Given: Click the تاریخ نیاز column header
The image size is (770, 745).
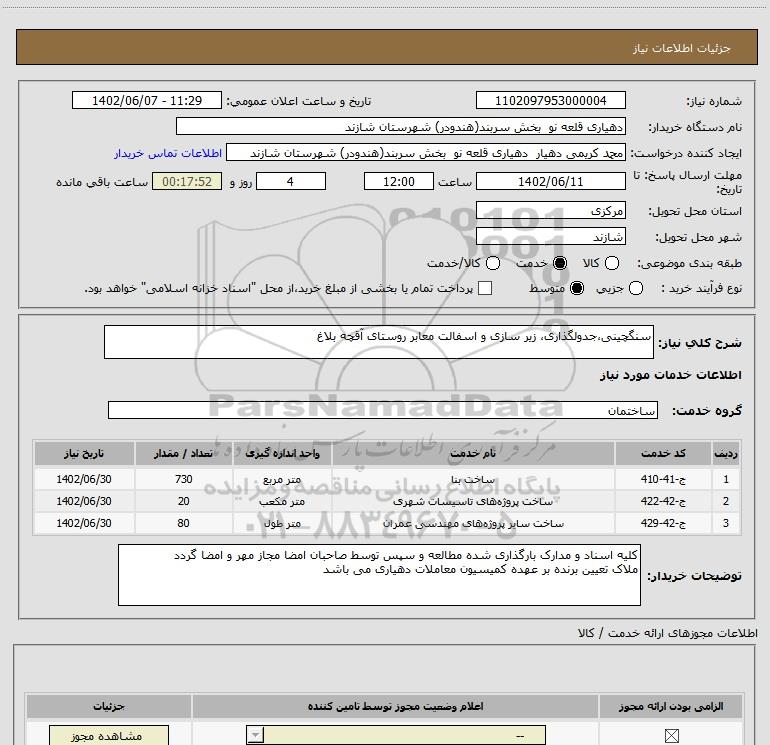Looking at the screenshot, I should 84,453.
